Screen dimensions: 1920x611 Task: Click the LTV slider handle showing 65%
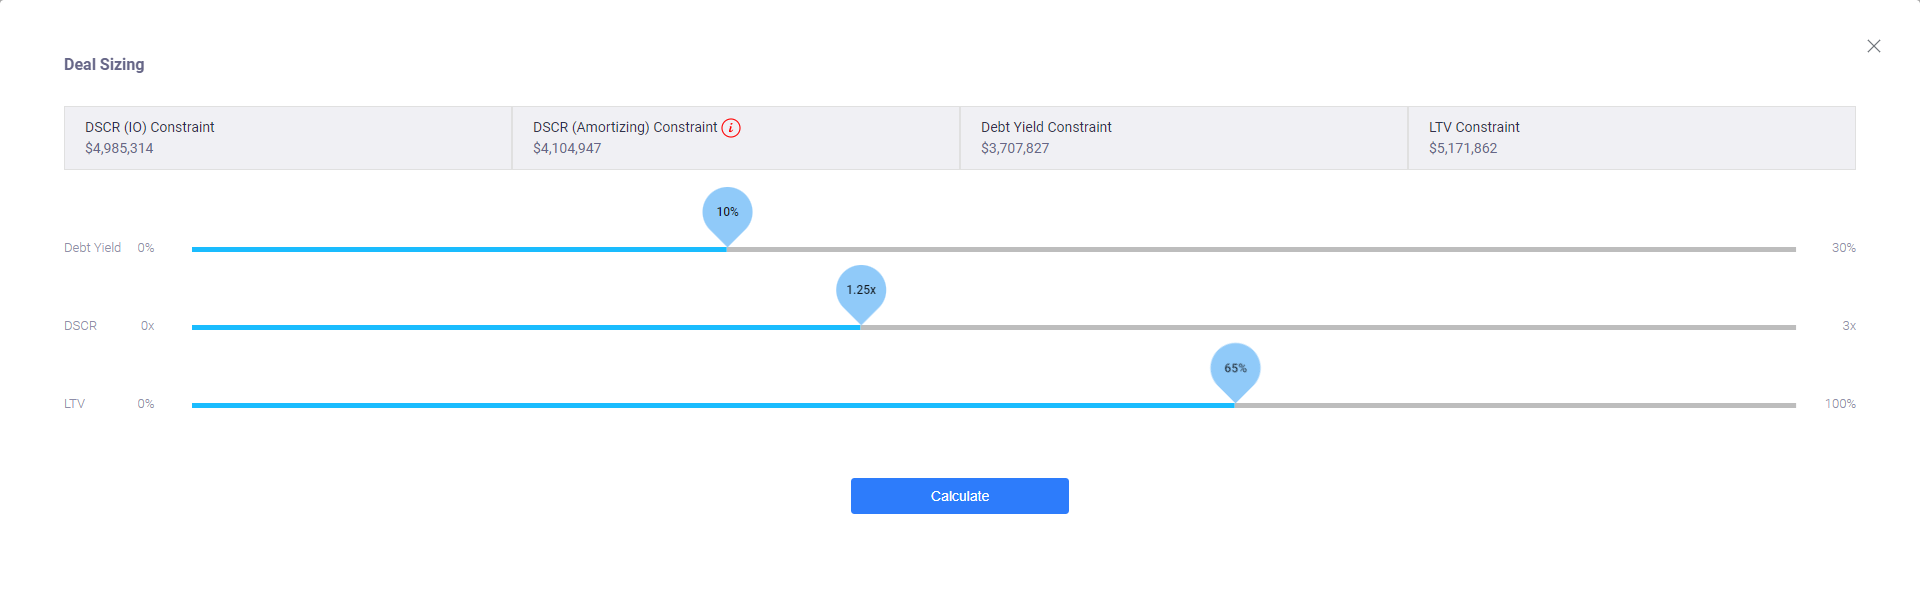(1236, 370)
